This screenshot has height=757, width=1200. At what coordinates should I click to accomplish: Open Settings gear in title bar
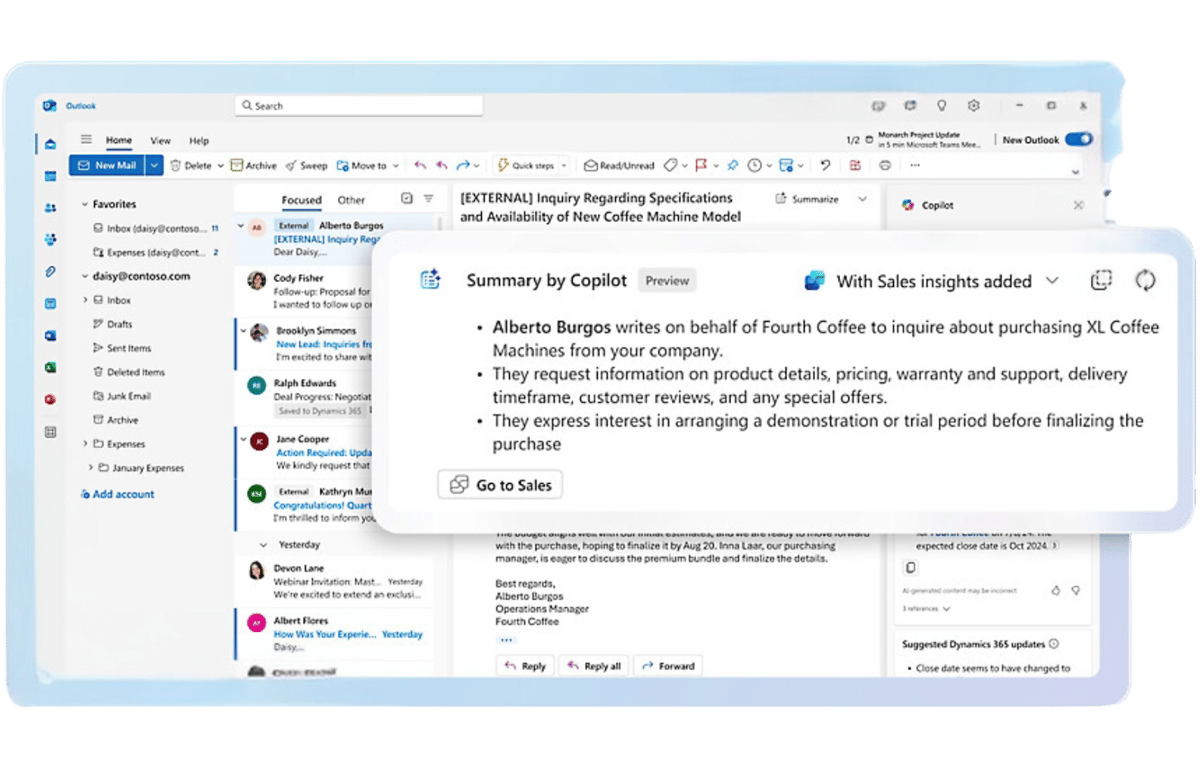pos(973,105)
